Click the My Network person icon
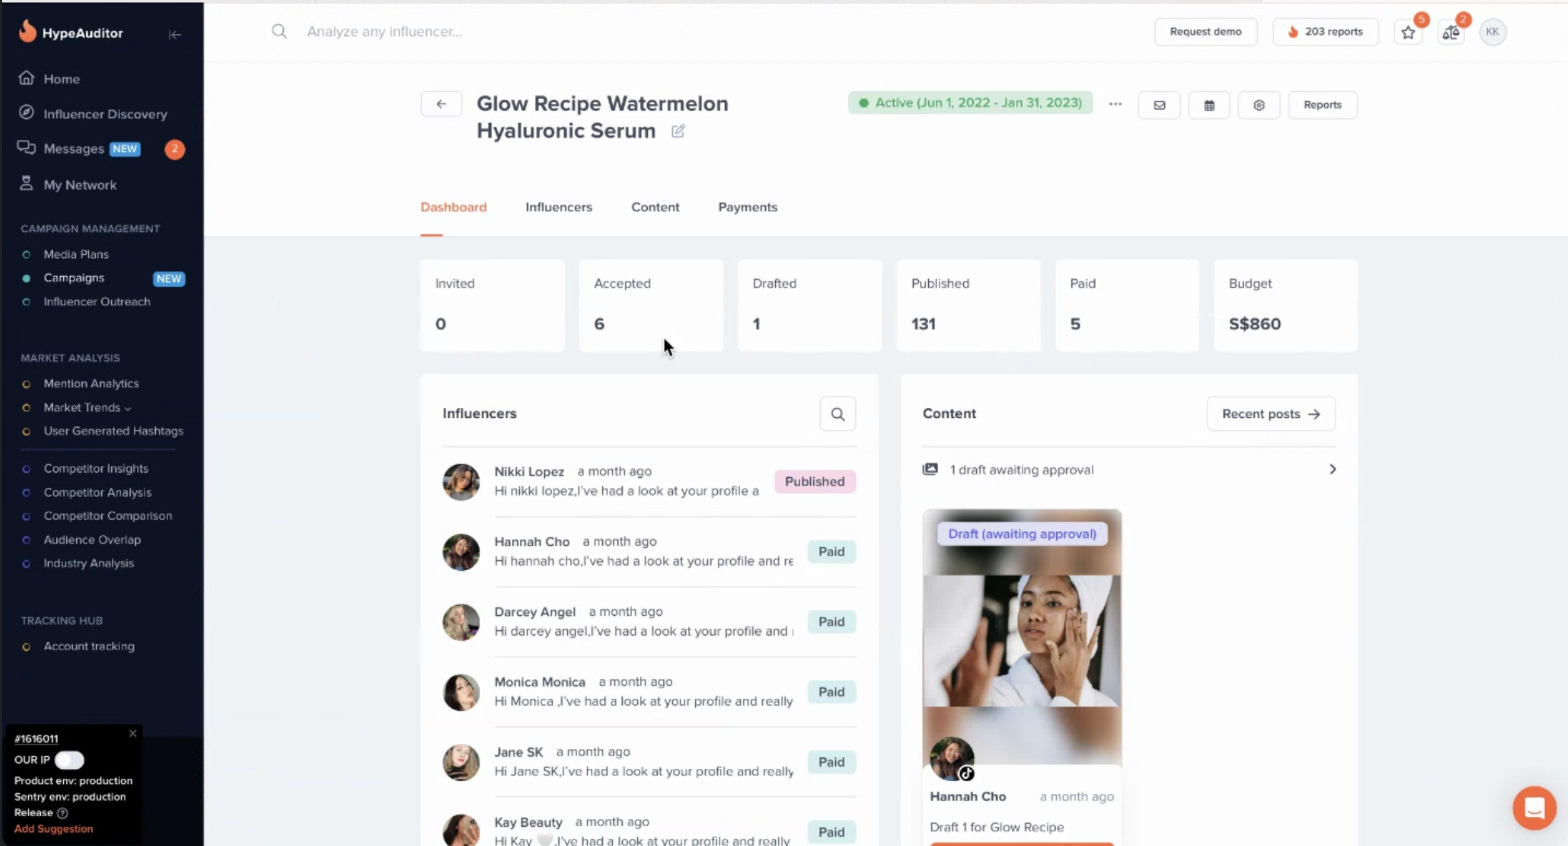The width and height of the screenshot is (1568, 846). click(x=27, y=184)
